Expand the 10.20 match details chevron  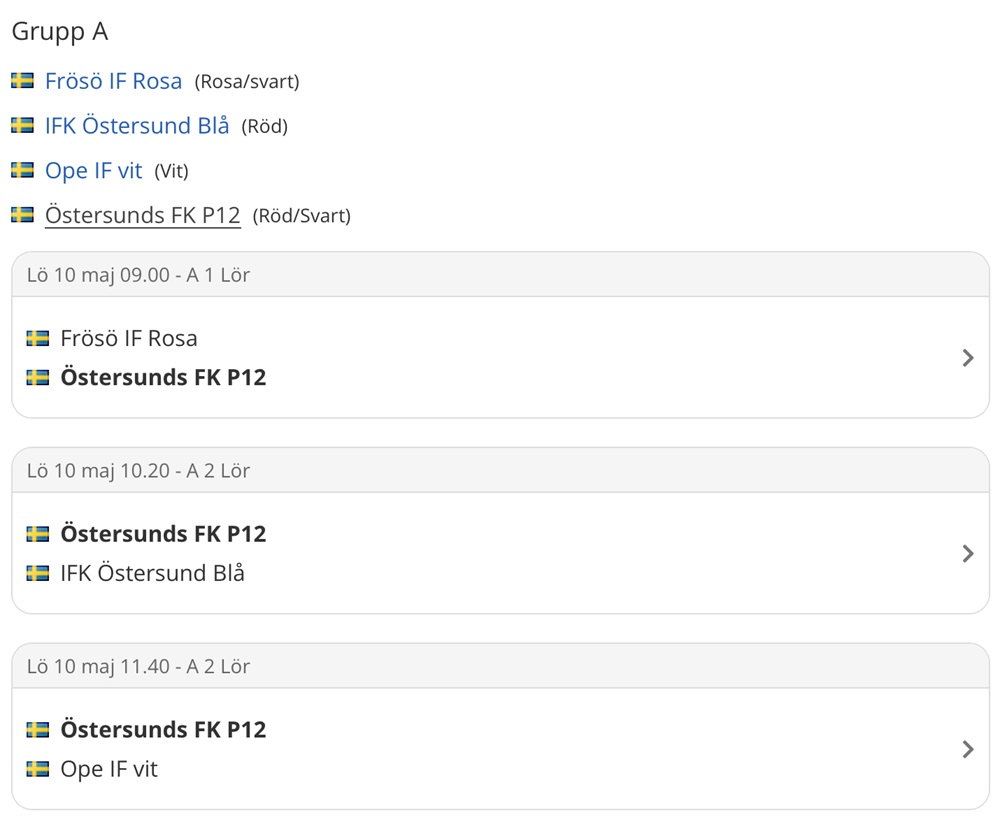[x=967, y=553]
